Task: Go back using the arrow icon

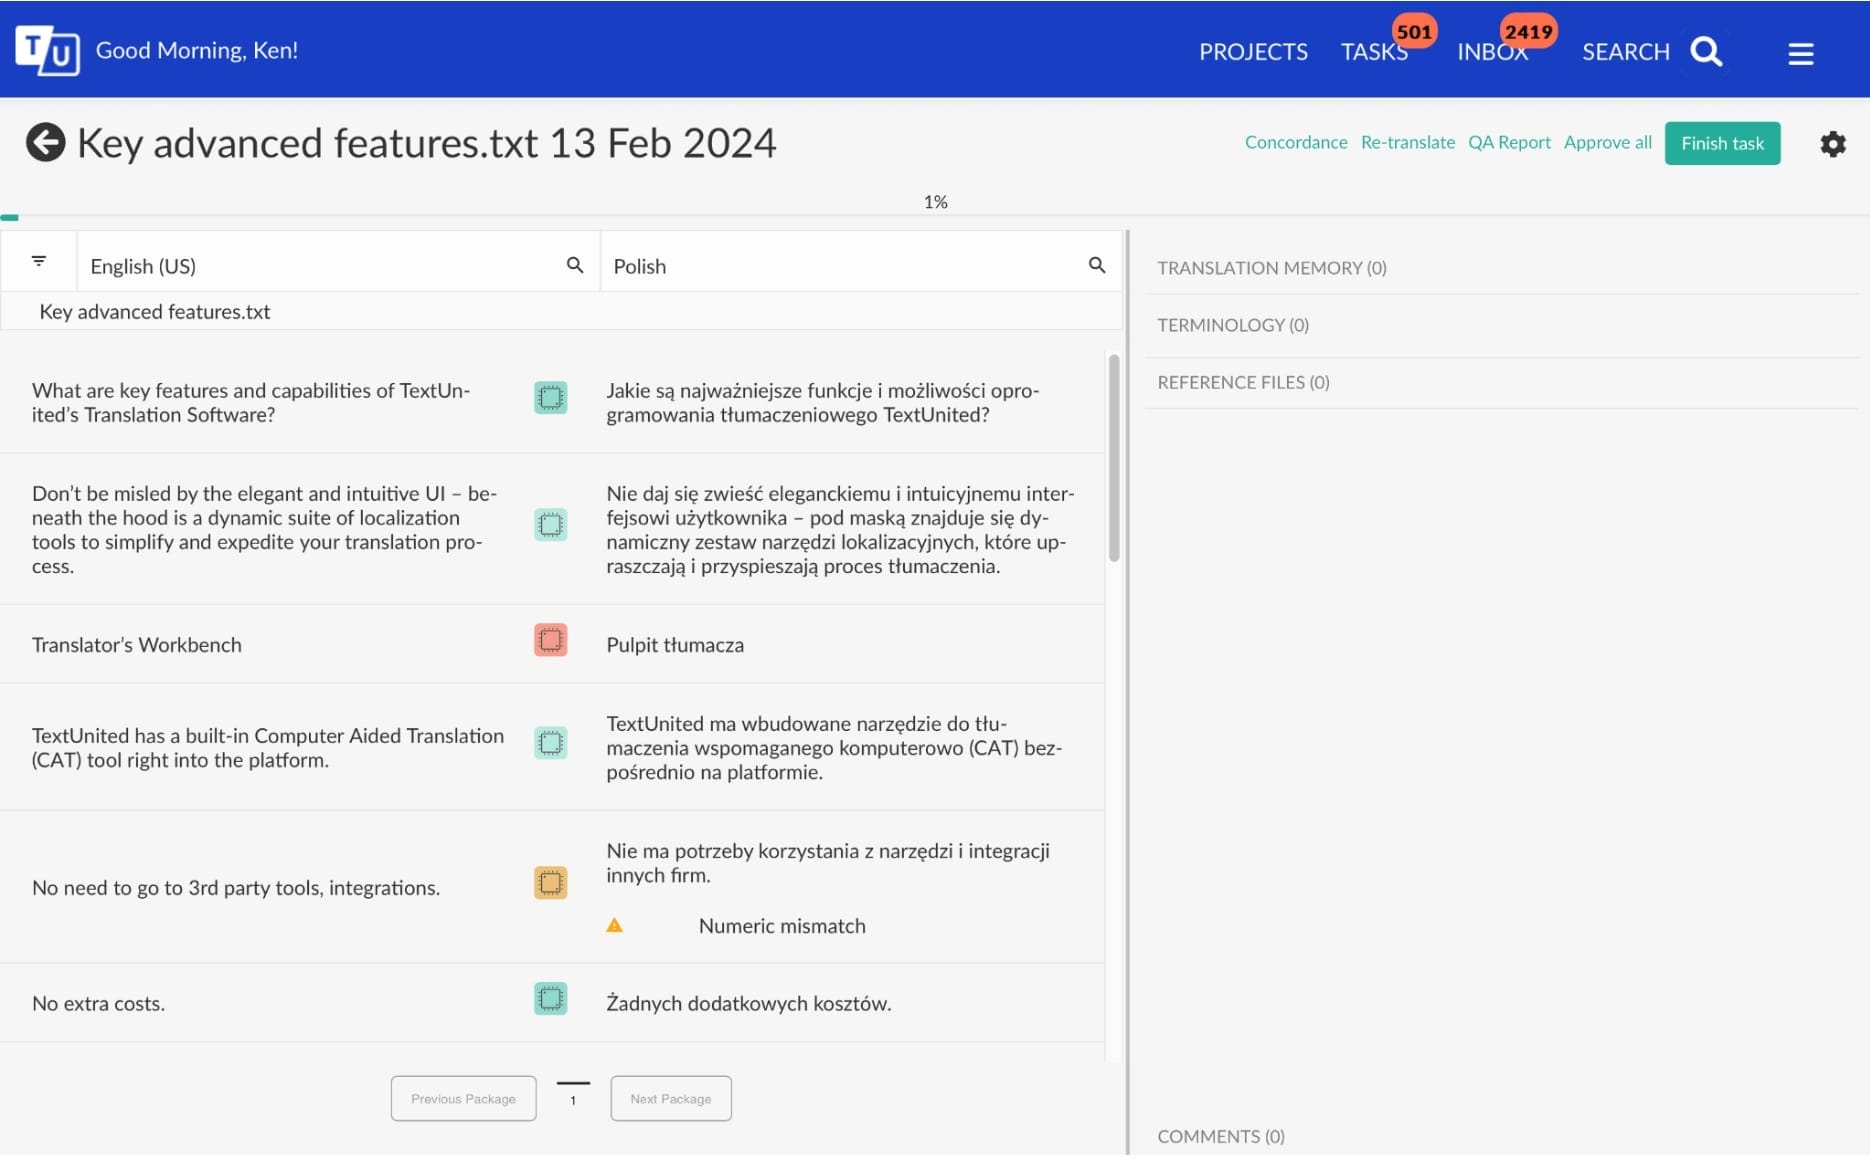Action: (x=46, y=143)
